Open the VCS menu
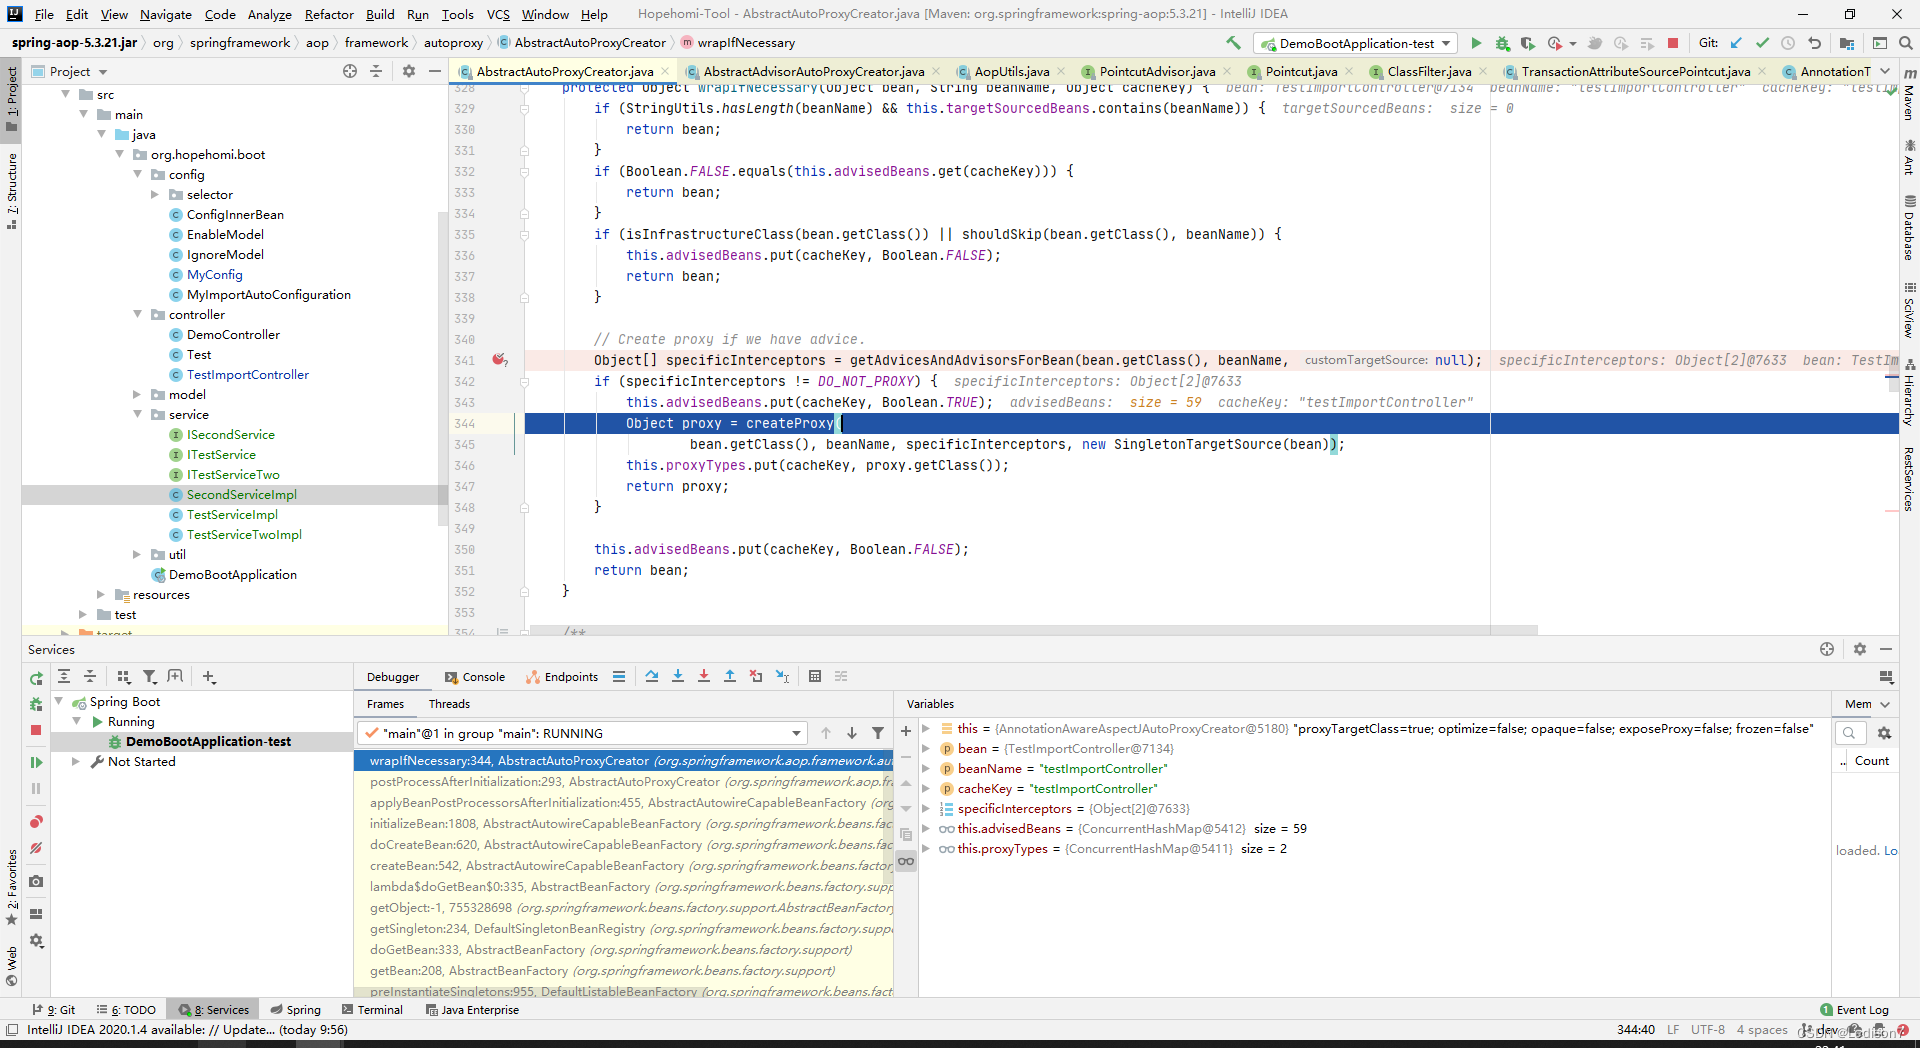The image size is (1920, 1048). tap(498, 14)
